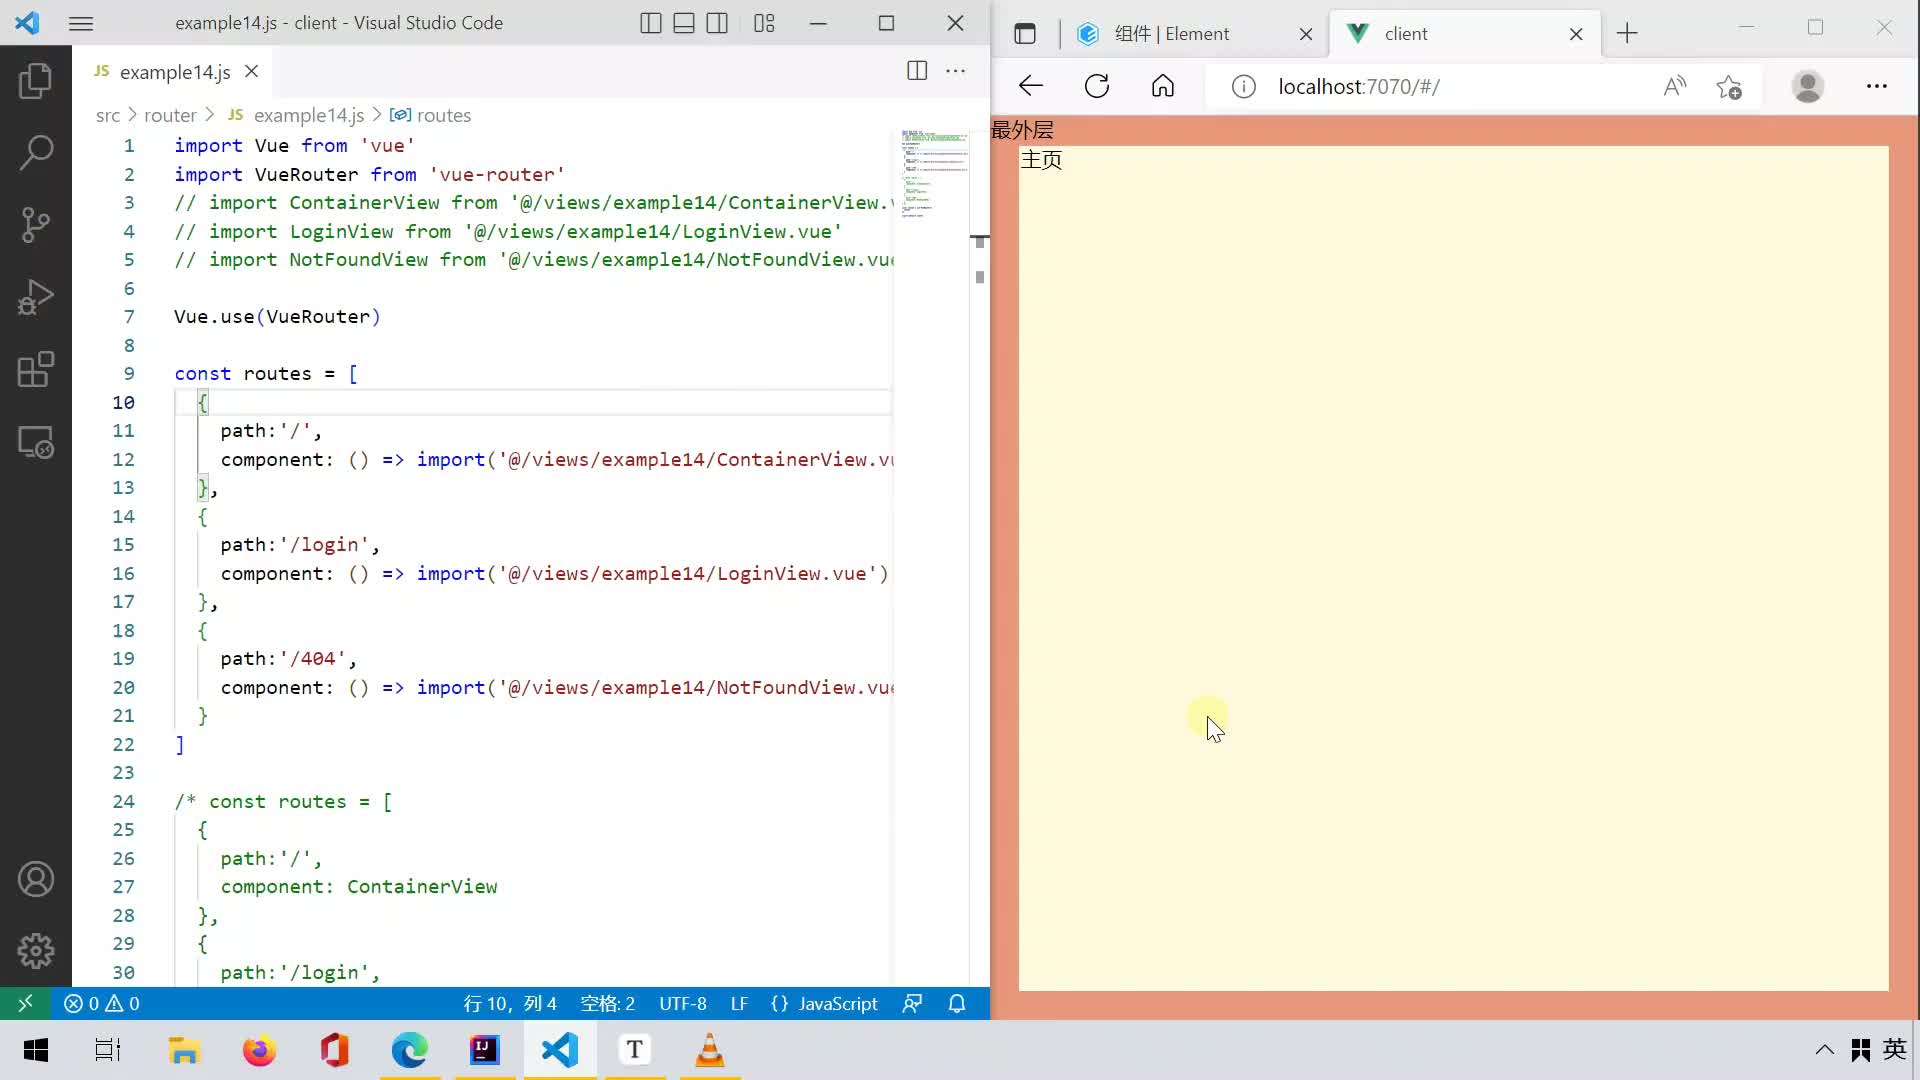Add page to favorites
The height and width of the screenshot is (1080, 1920).
pyautogui.click(x=1729, y=87)
